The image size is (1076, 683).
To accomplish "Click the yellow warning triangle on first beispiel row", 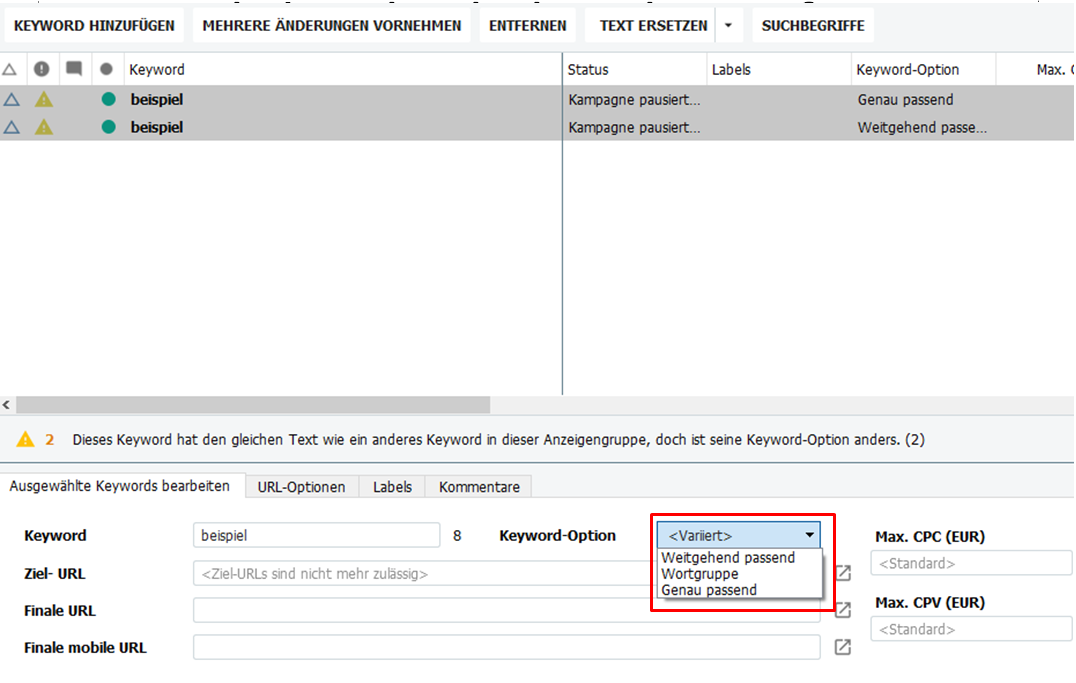I will 41,99.
